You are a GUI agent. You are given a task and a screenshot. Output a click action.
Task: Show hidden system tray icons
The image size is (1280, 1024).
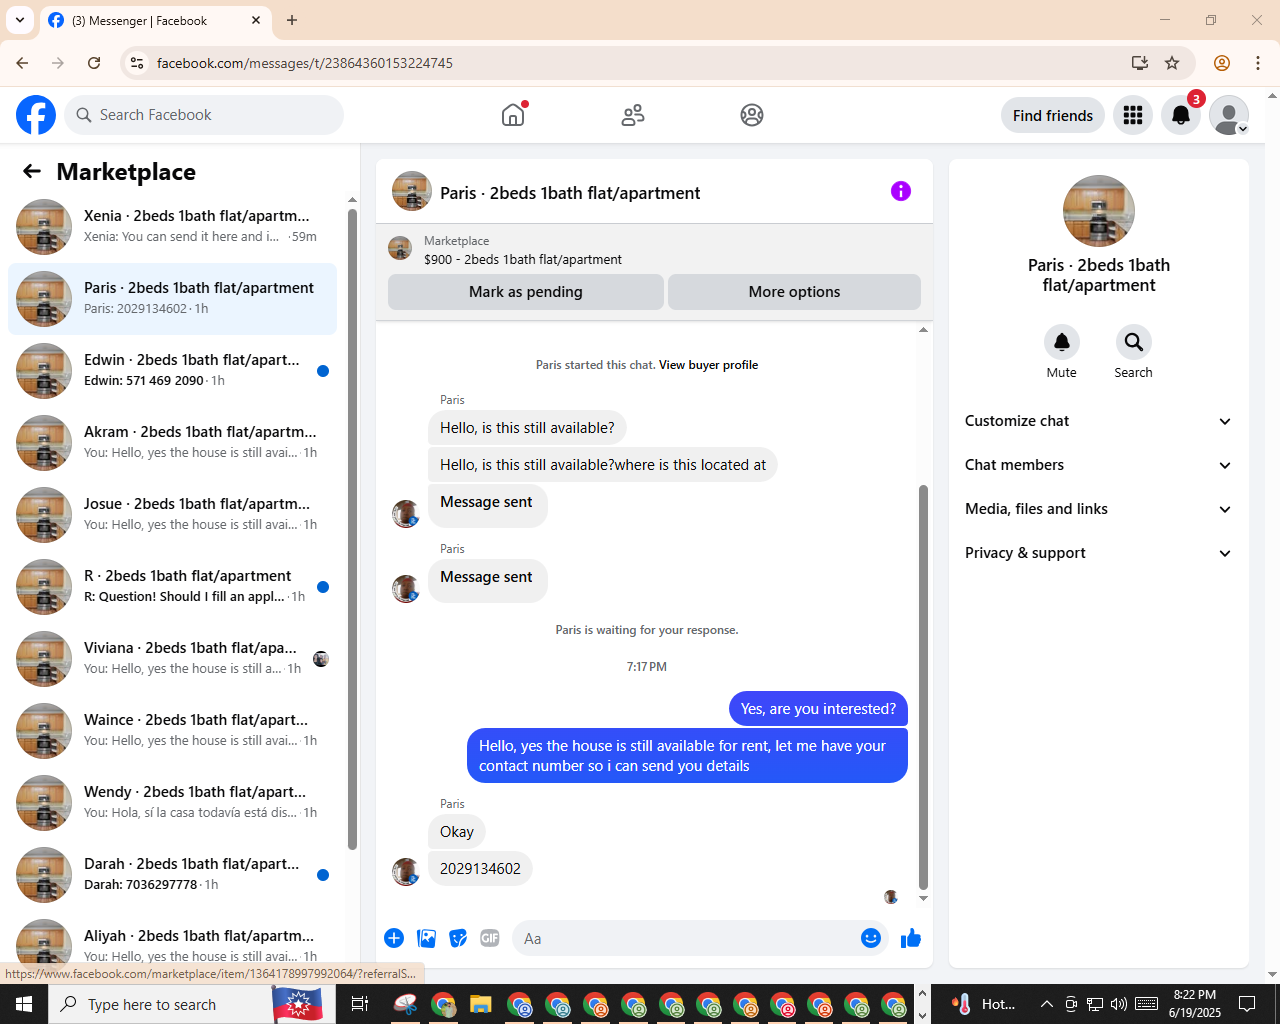click(x=1046, y=1004)
